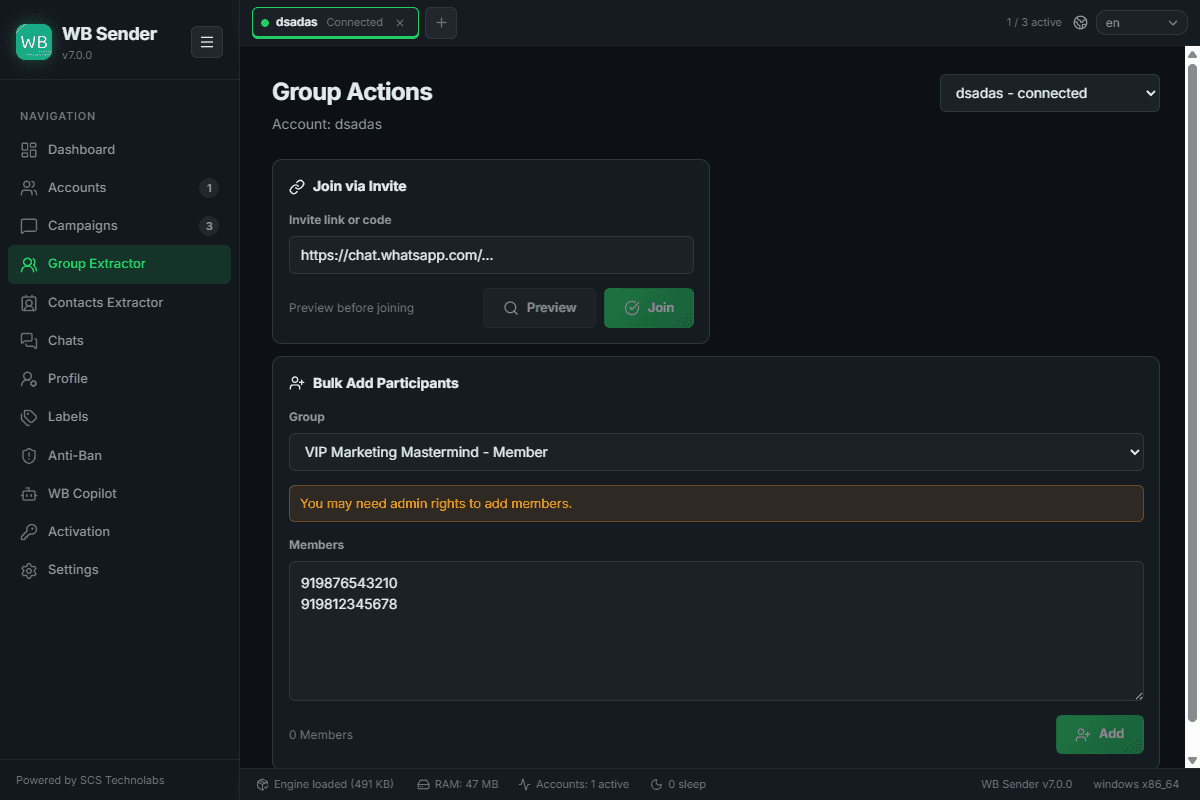Open the VIP Marketing Mastermind group dropdown
This screenshot has height=800, width=1200.
coord(716,452)
